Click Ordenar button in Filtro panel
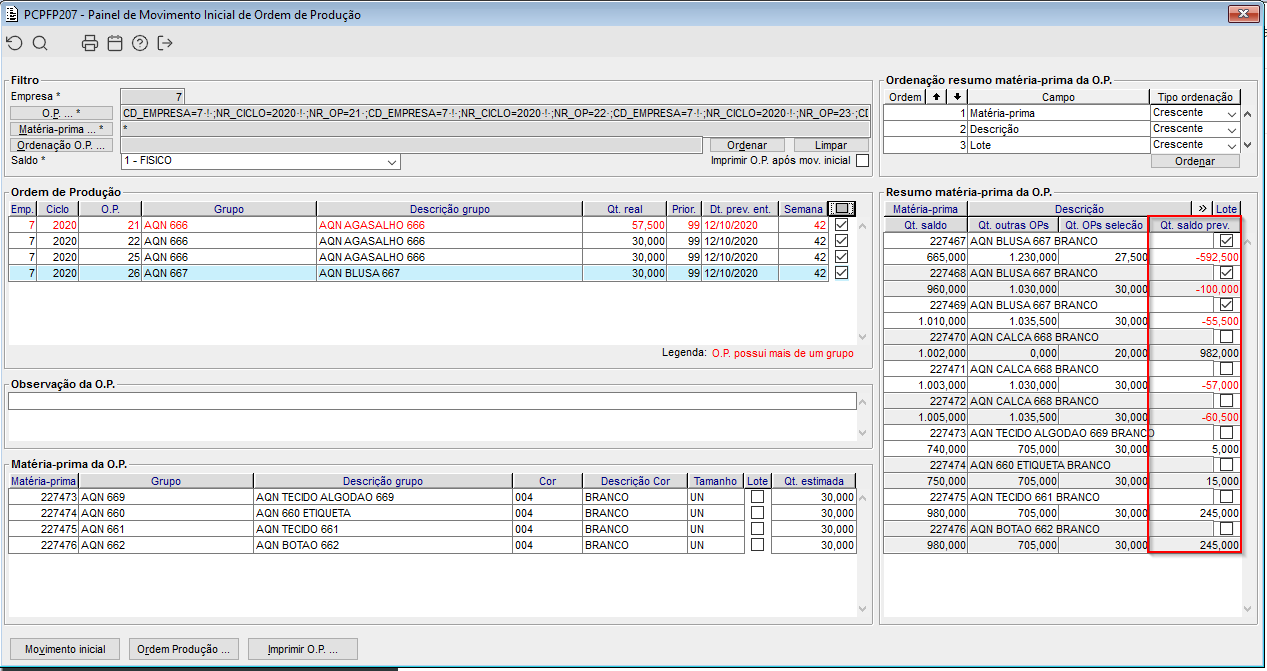Image resolution: width=1267 pixels, height=671 pixels. pos(747,146)
